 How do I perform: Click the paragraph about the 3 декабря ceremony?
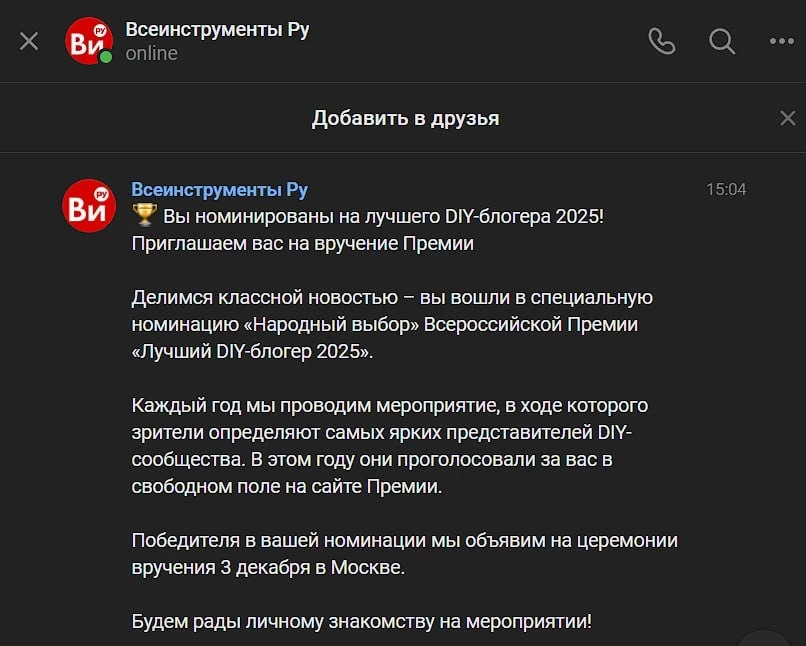pos(404,554)
